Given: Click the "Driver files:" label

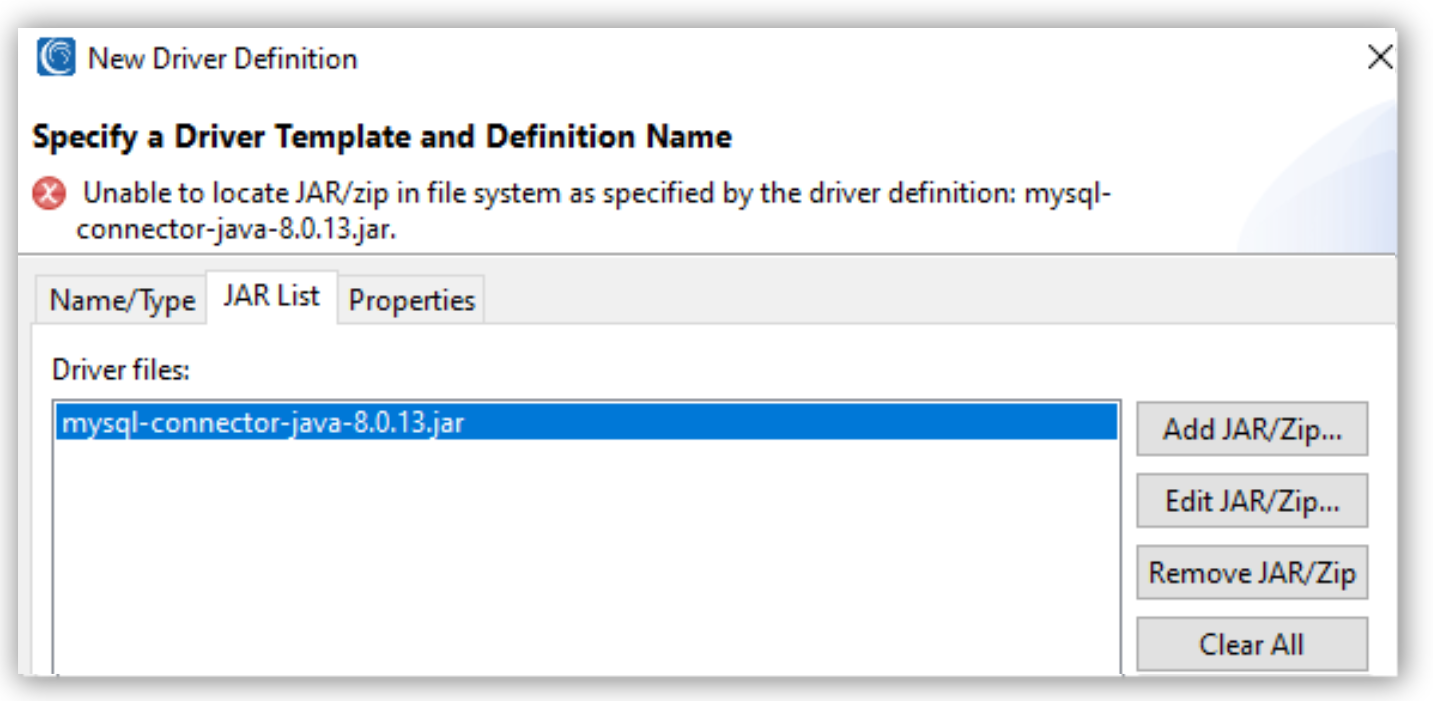Looking at the screenshot, I should [121, 370].
